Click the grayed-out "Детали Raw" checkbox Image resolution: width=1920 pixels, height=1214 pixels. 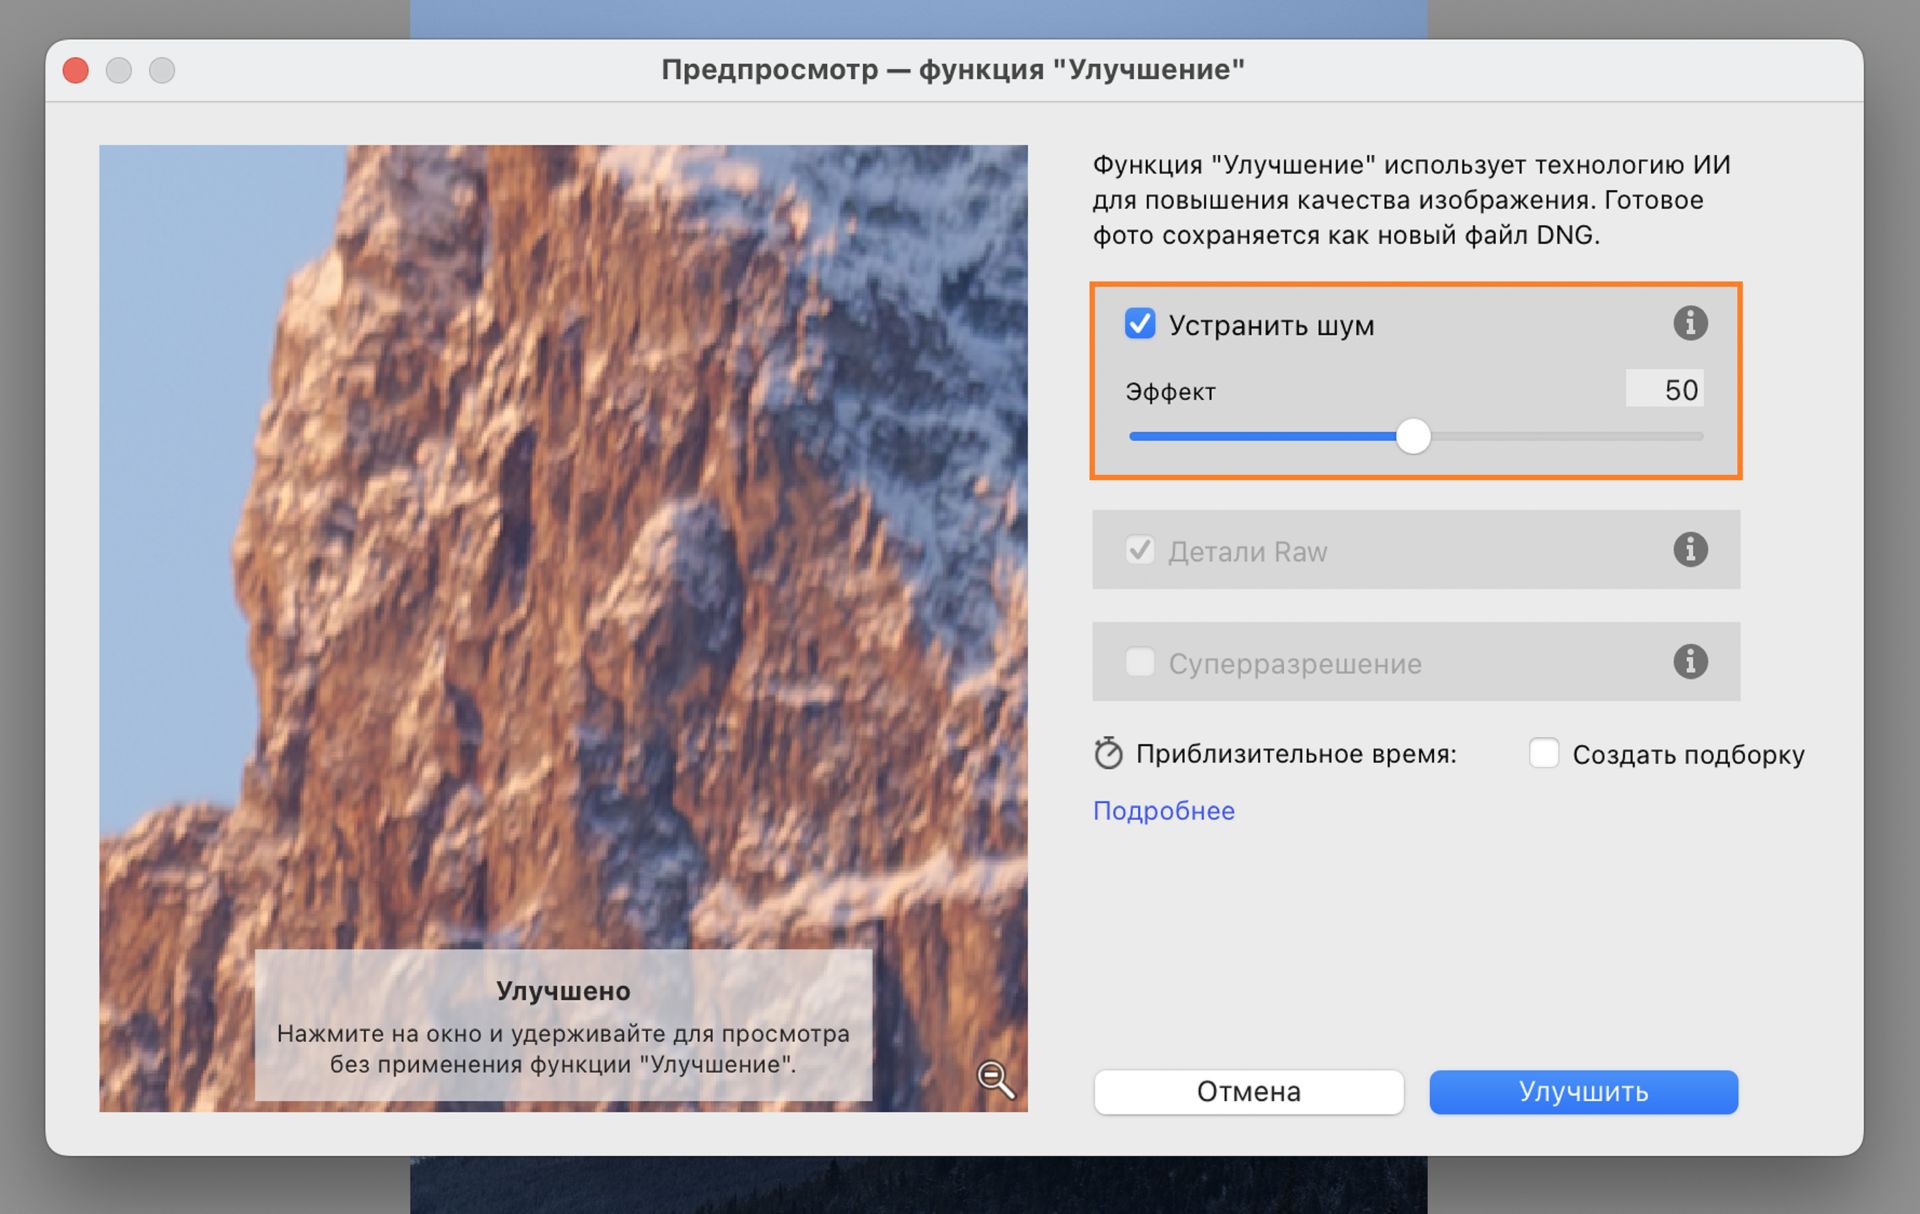1139,549
